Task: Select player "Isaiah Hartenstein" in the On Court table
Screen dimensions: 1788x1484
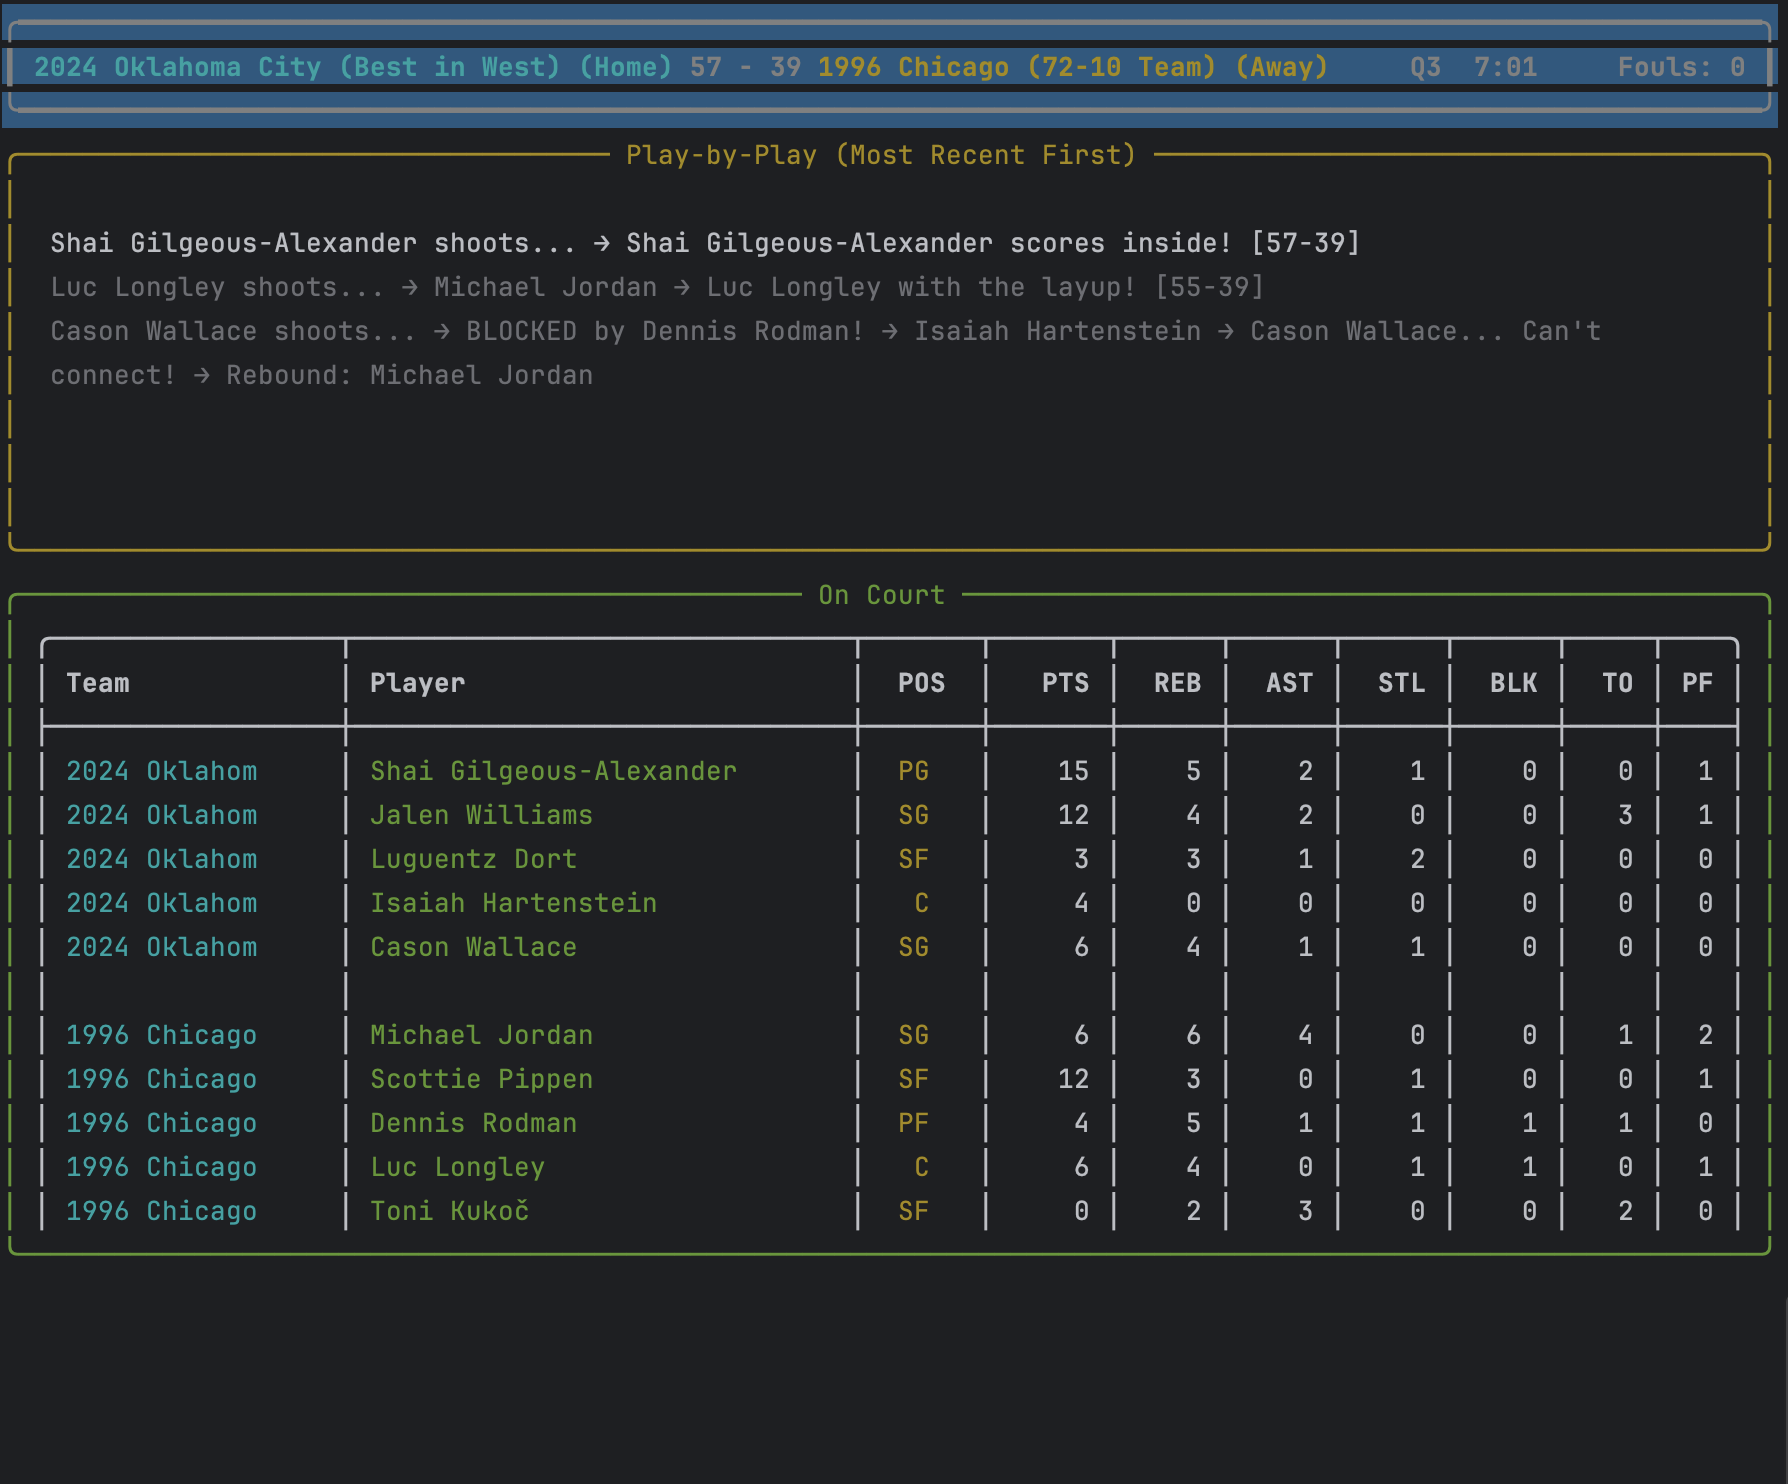Action: [513, 903]
